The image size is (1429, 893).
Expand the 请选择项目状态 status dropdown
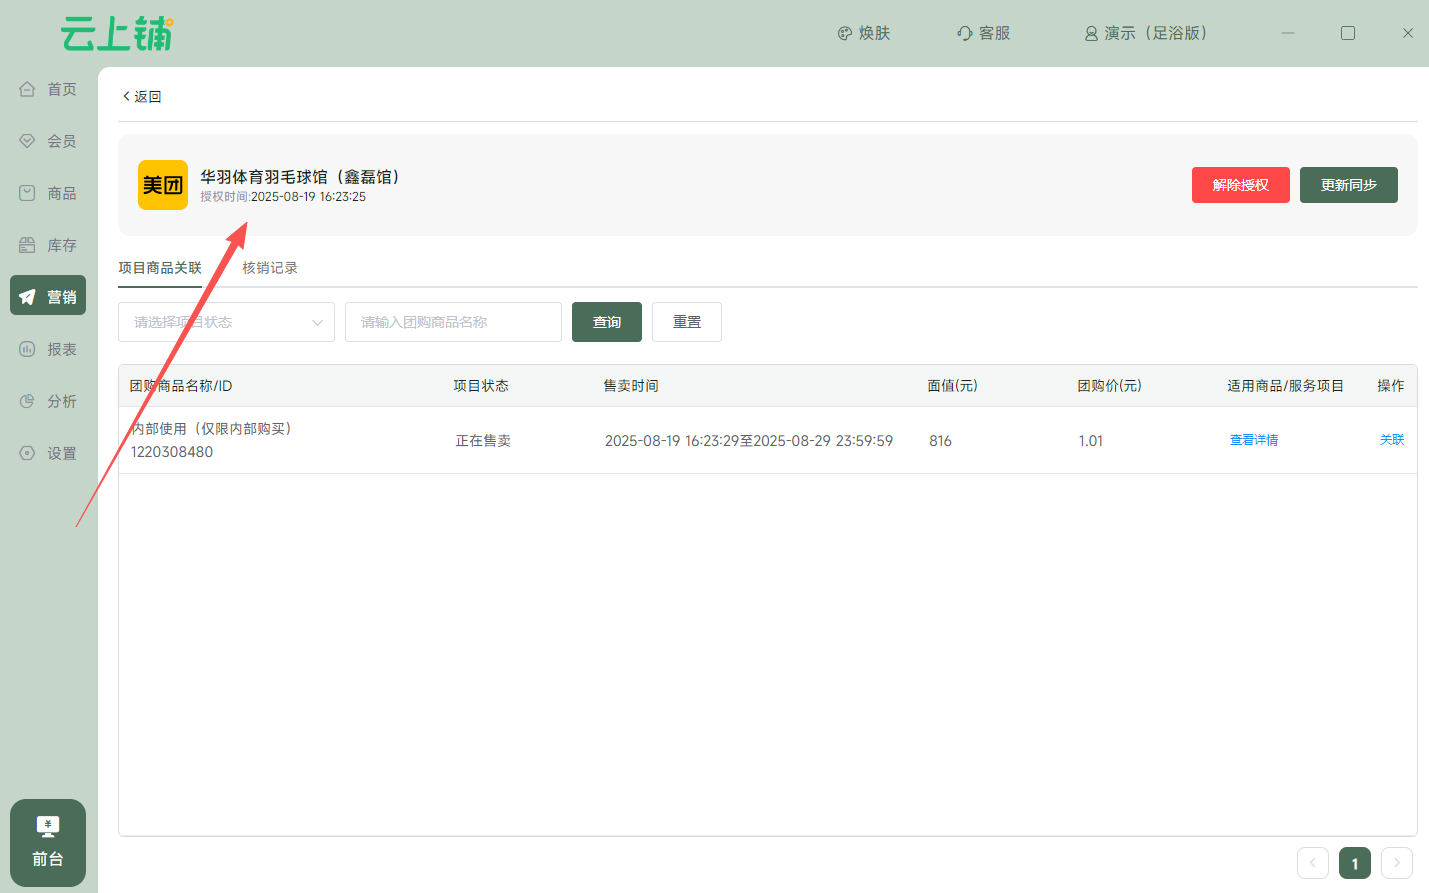pos(226,322)
